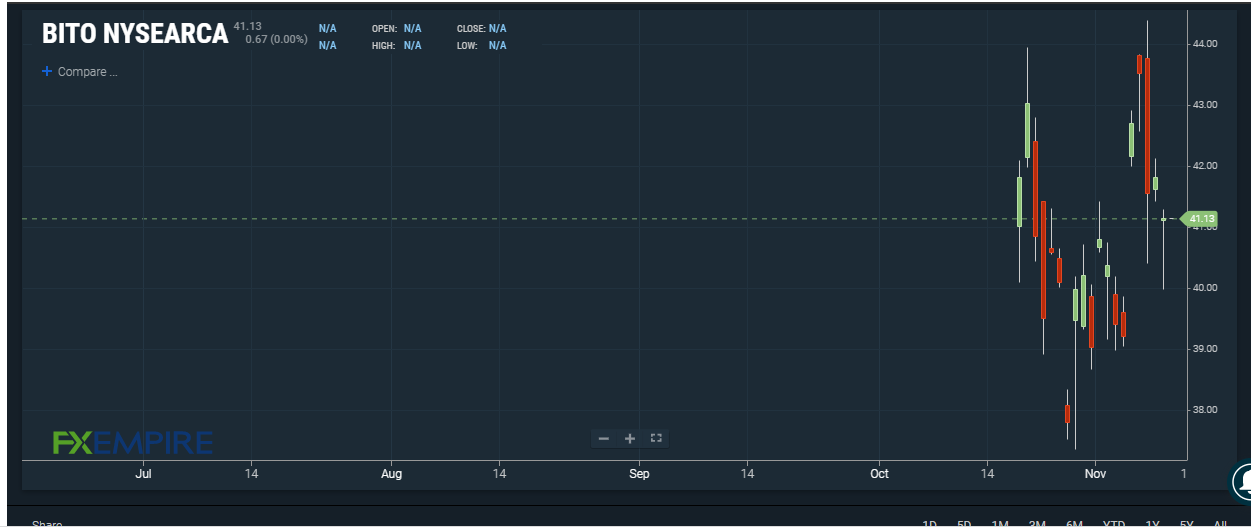Image resolution: width=1251 pixels, height=531 pixels.
Task: Select the 6M time range tab
Action: click(x=1075, y=525)
